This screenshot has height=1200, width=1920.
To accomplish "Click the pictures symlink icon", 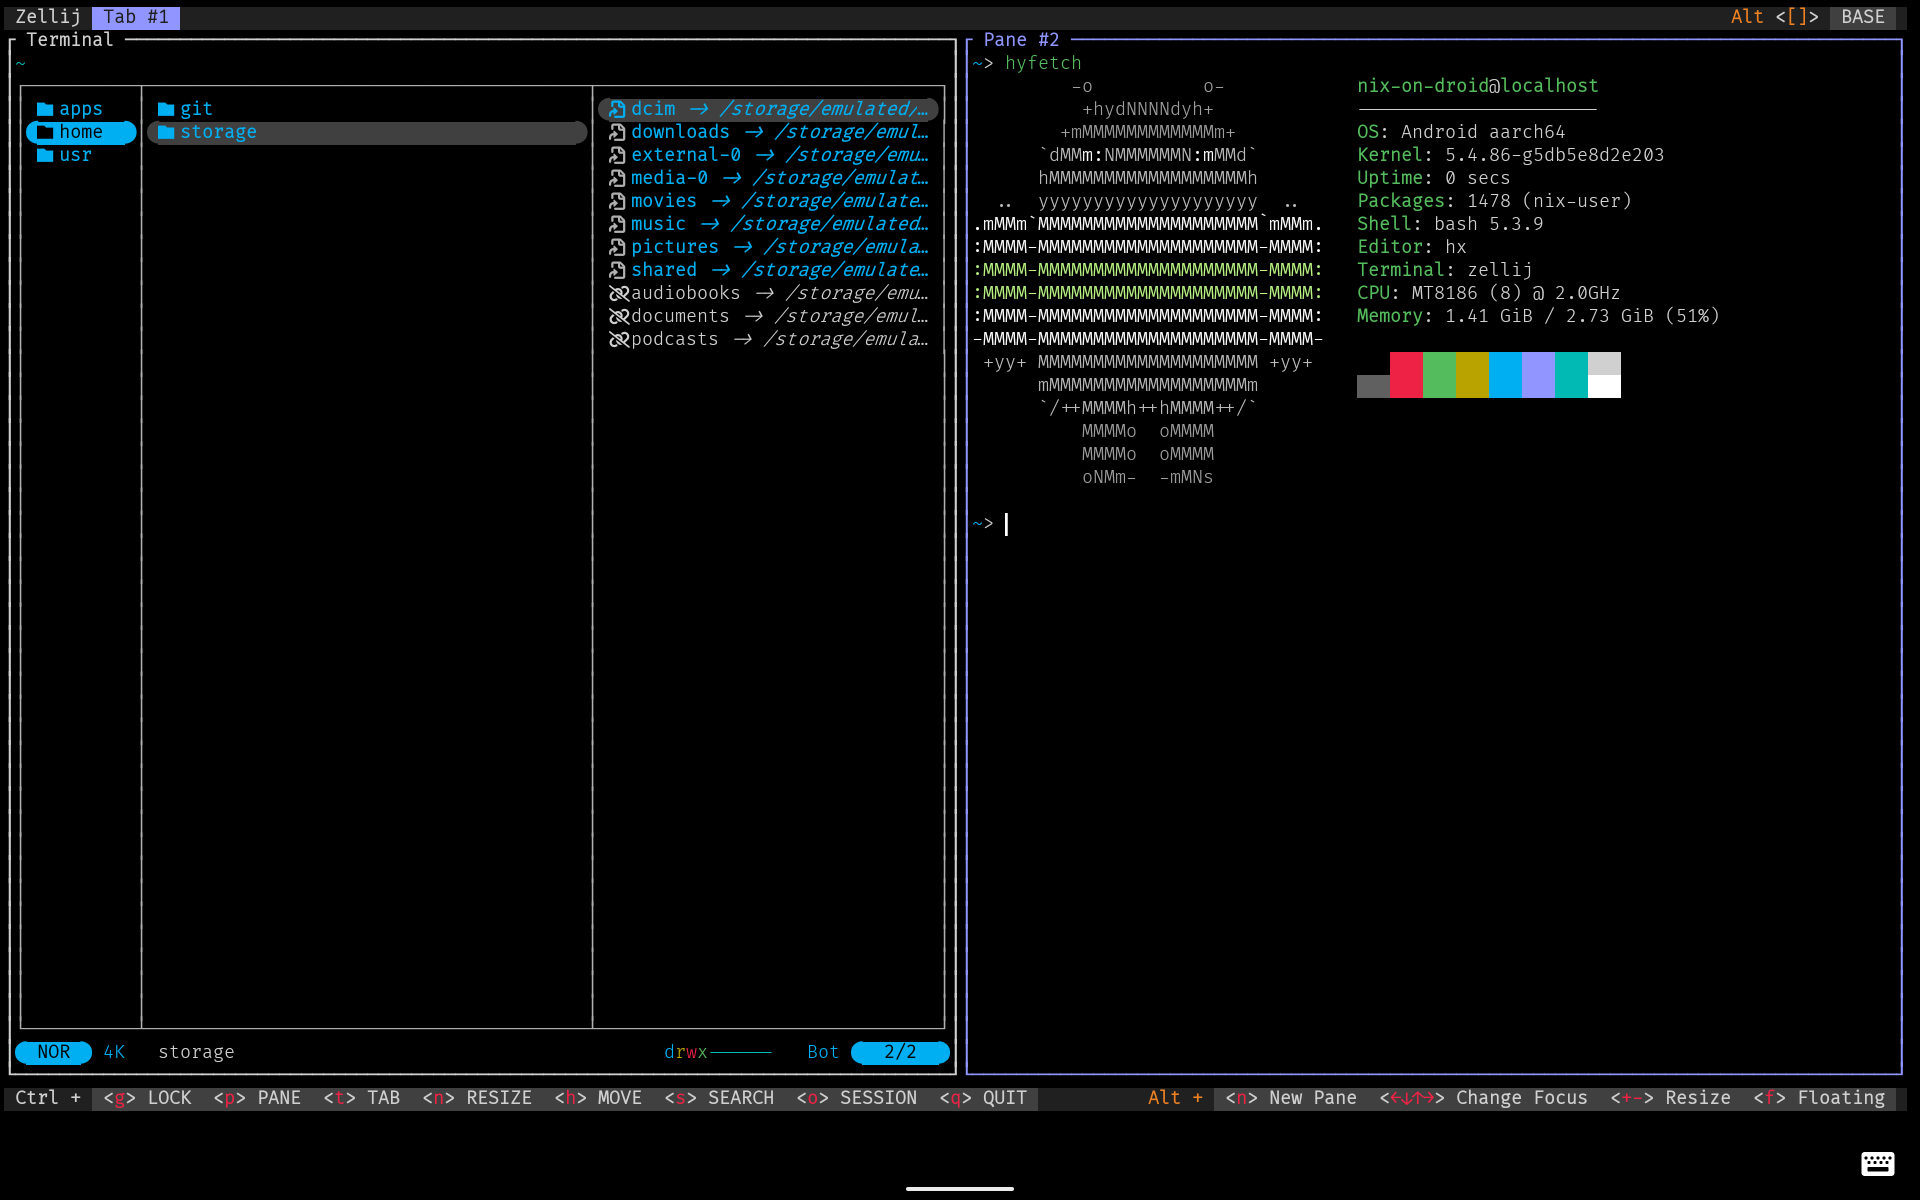I will click(x=617, y=247).
